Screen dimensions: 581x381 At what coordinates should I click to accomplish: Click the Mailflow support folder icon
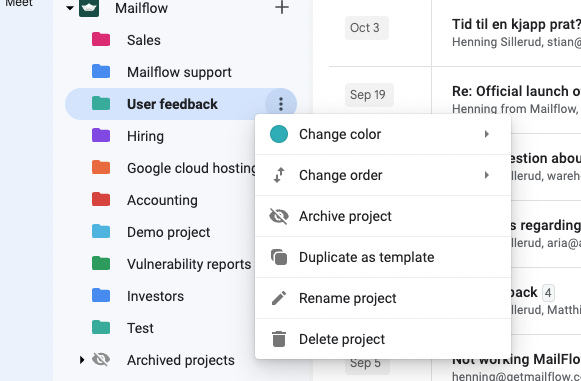click(101, 71)
